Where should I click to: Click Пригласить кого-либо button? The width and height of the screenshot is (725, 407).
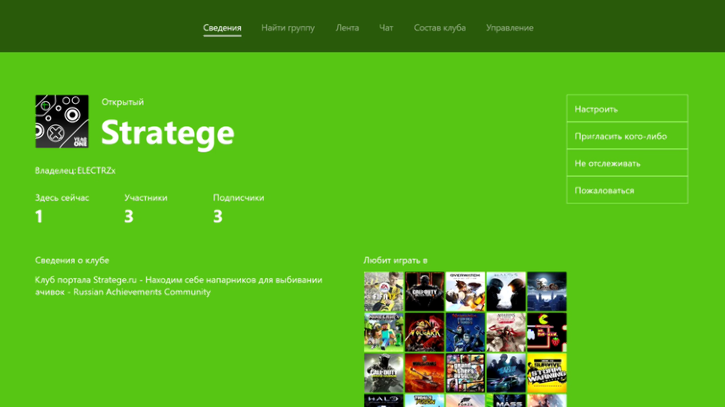click(x=627, y=136)
